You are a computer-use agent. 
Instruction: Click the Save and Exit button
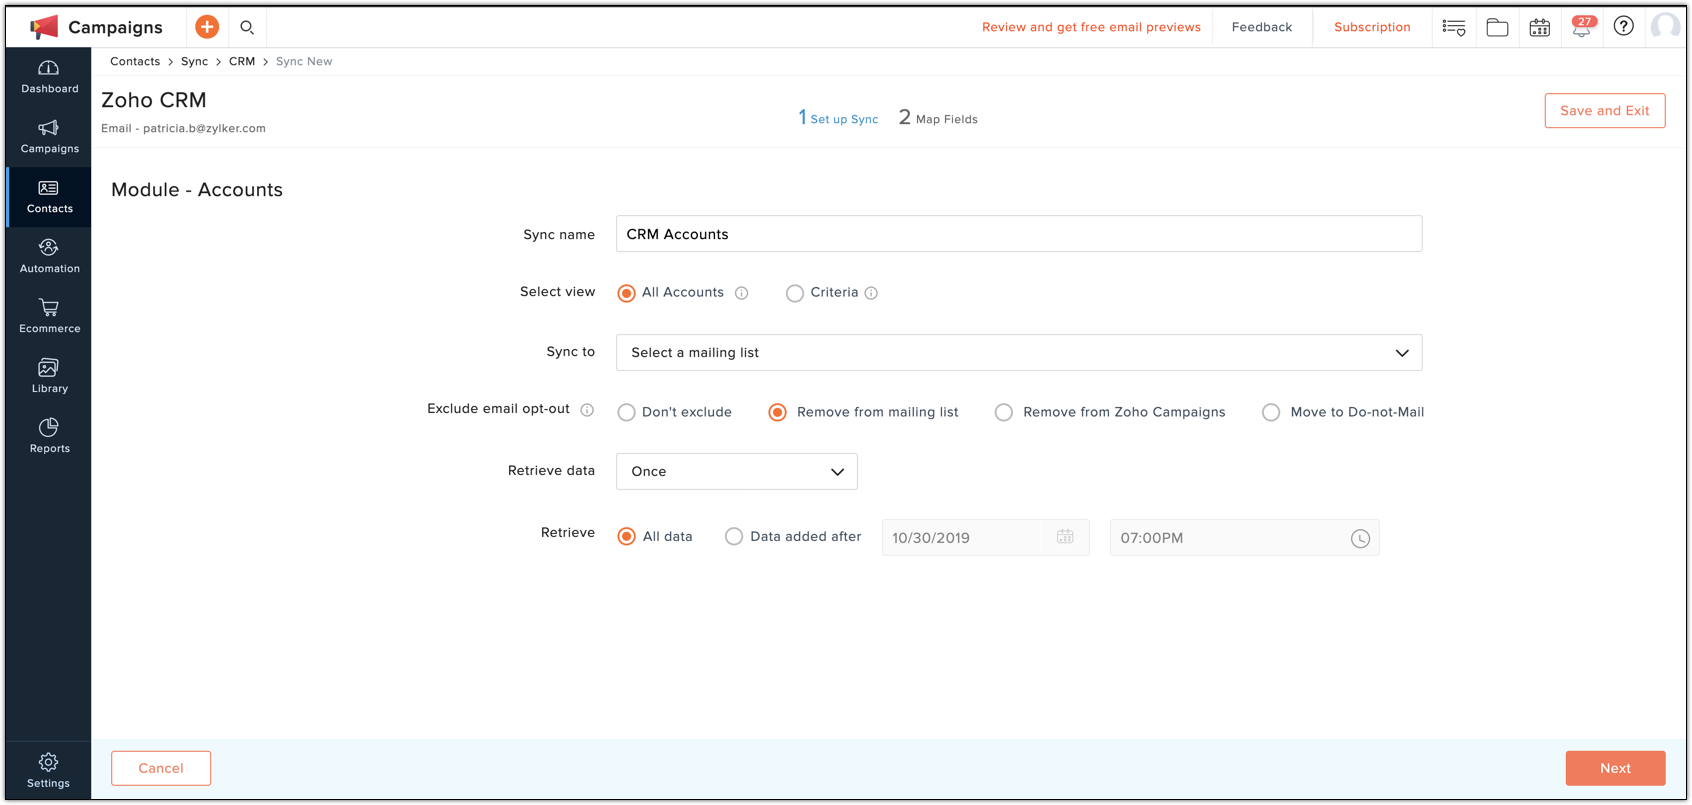coord(1605,111)
